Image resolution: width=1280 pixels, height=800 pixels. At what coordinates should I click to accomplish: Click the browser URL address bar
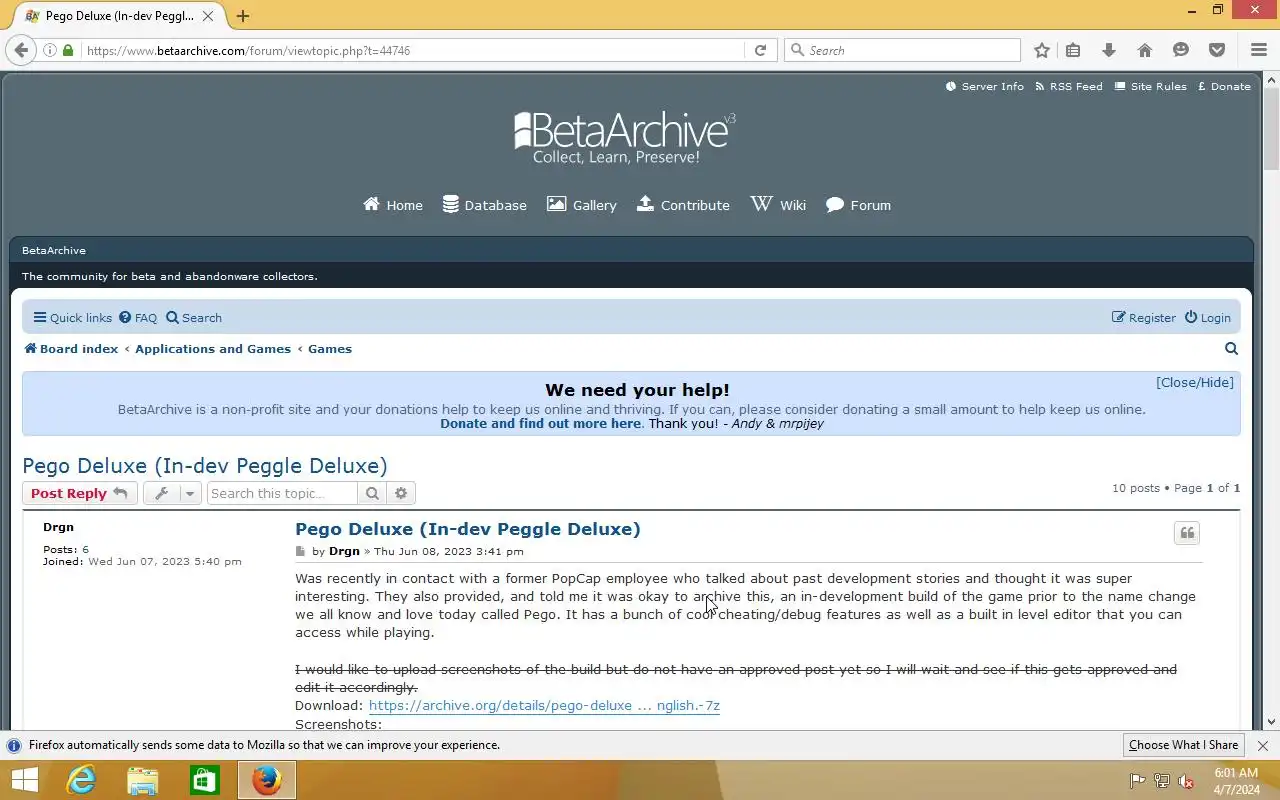[414, 50]
